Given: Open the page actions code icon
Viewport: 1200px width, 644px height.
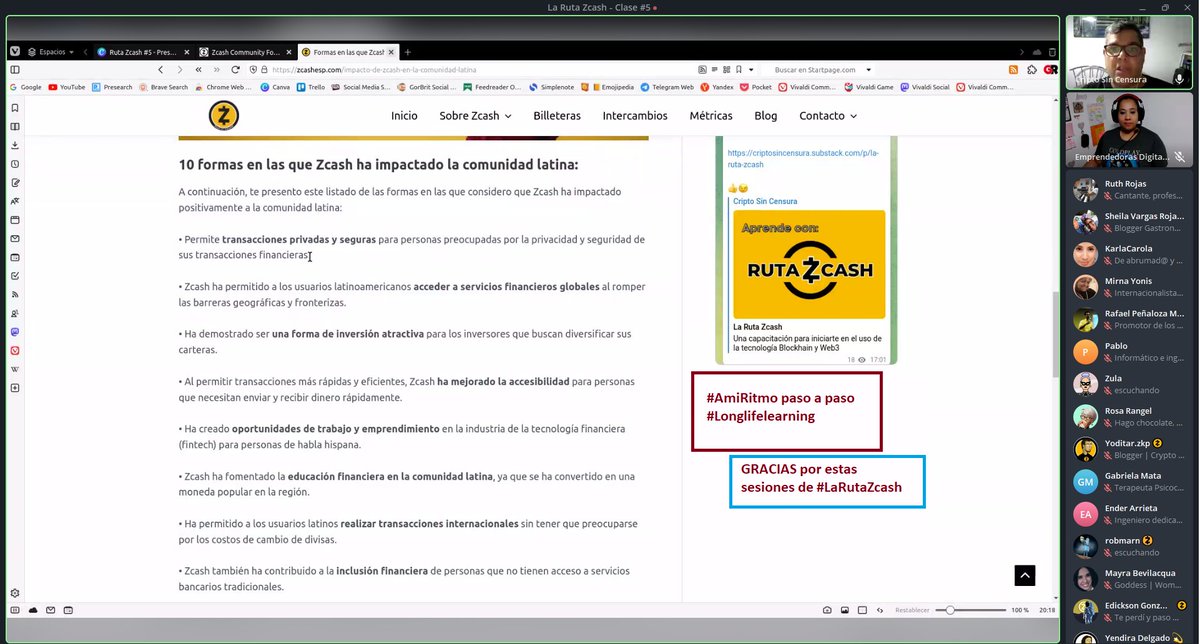Looking at the screenshot, I should tap(879, 610).
